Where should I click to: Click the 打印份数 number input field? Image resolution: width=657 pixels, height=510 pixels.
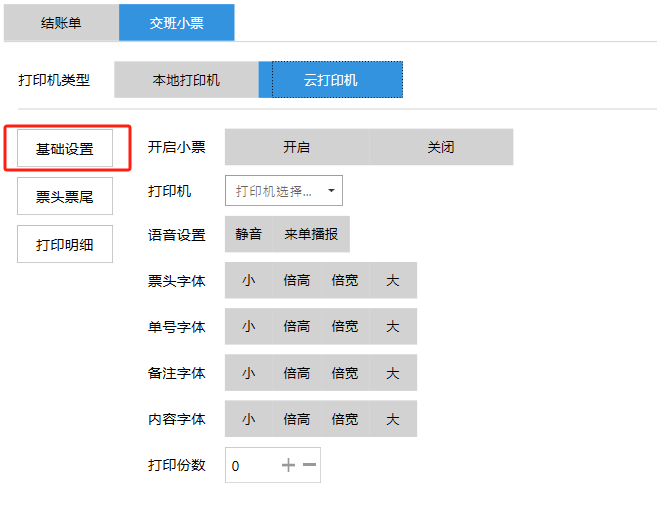[x=250, y=465]
